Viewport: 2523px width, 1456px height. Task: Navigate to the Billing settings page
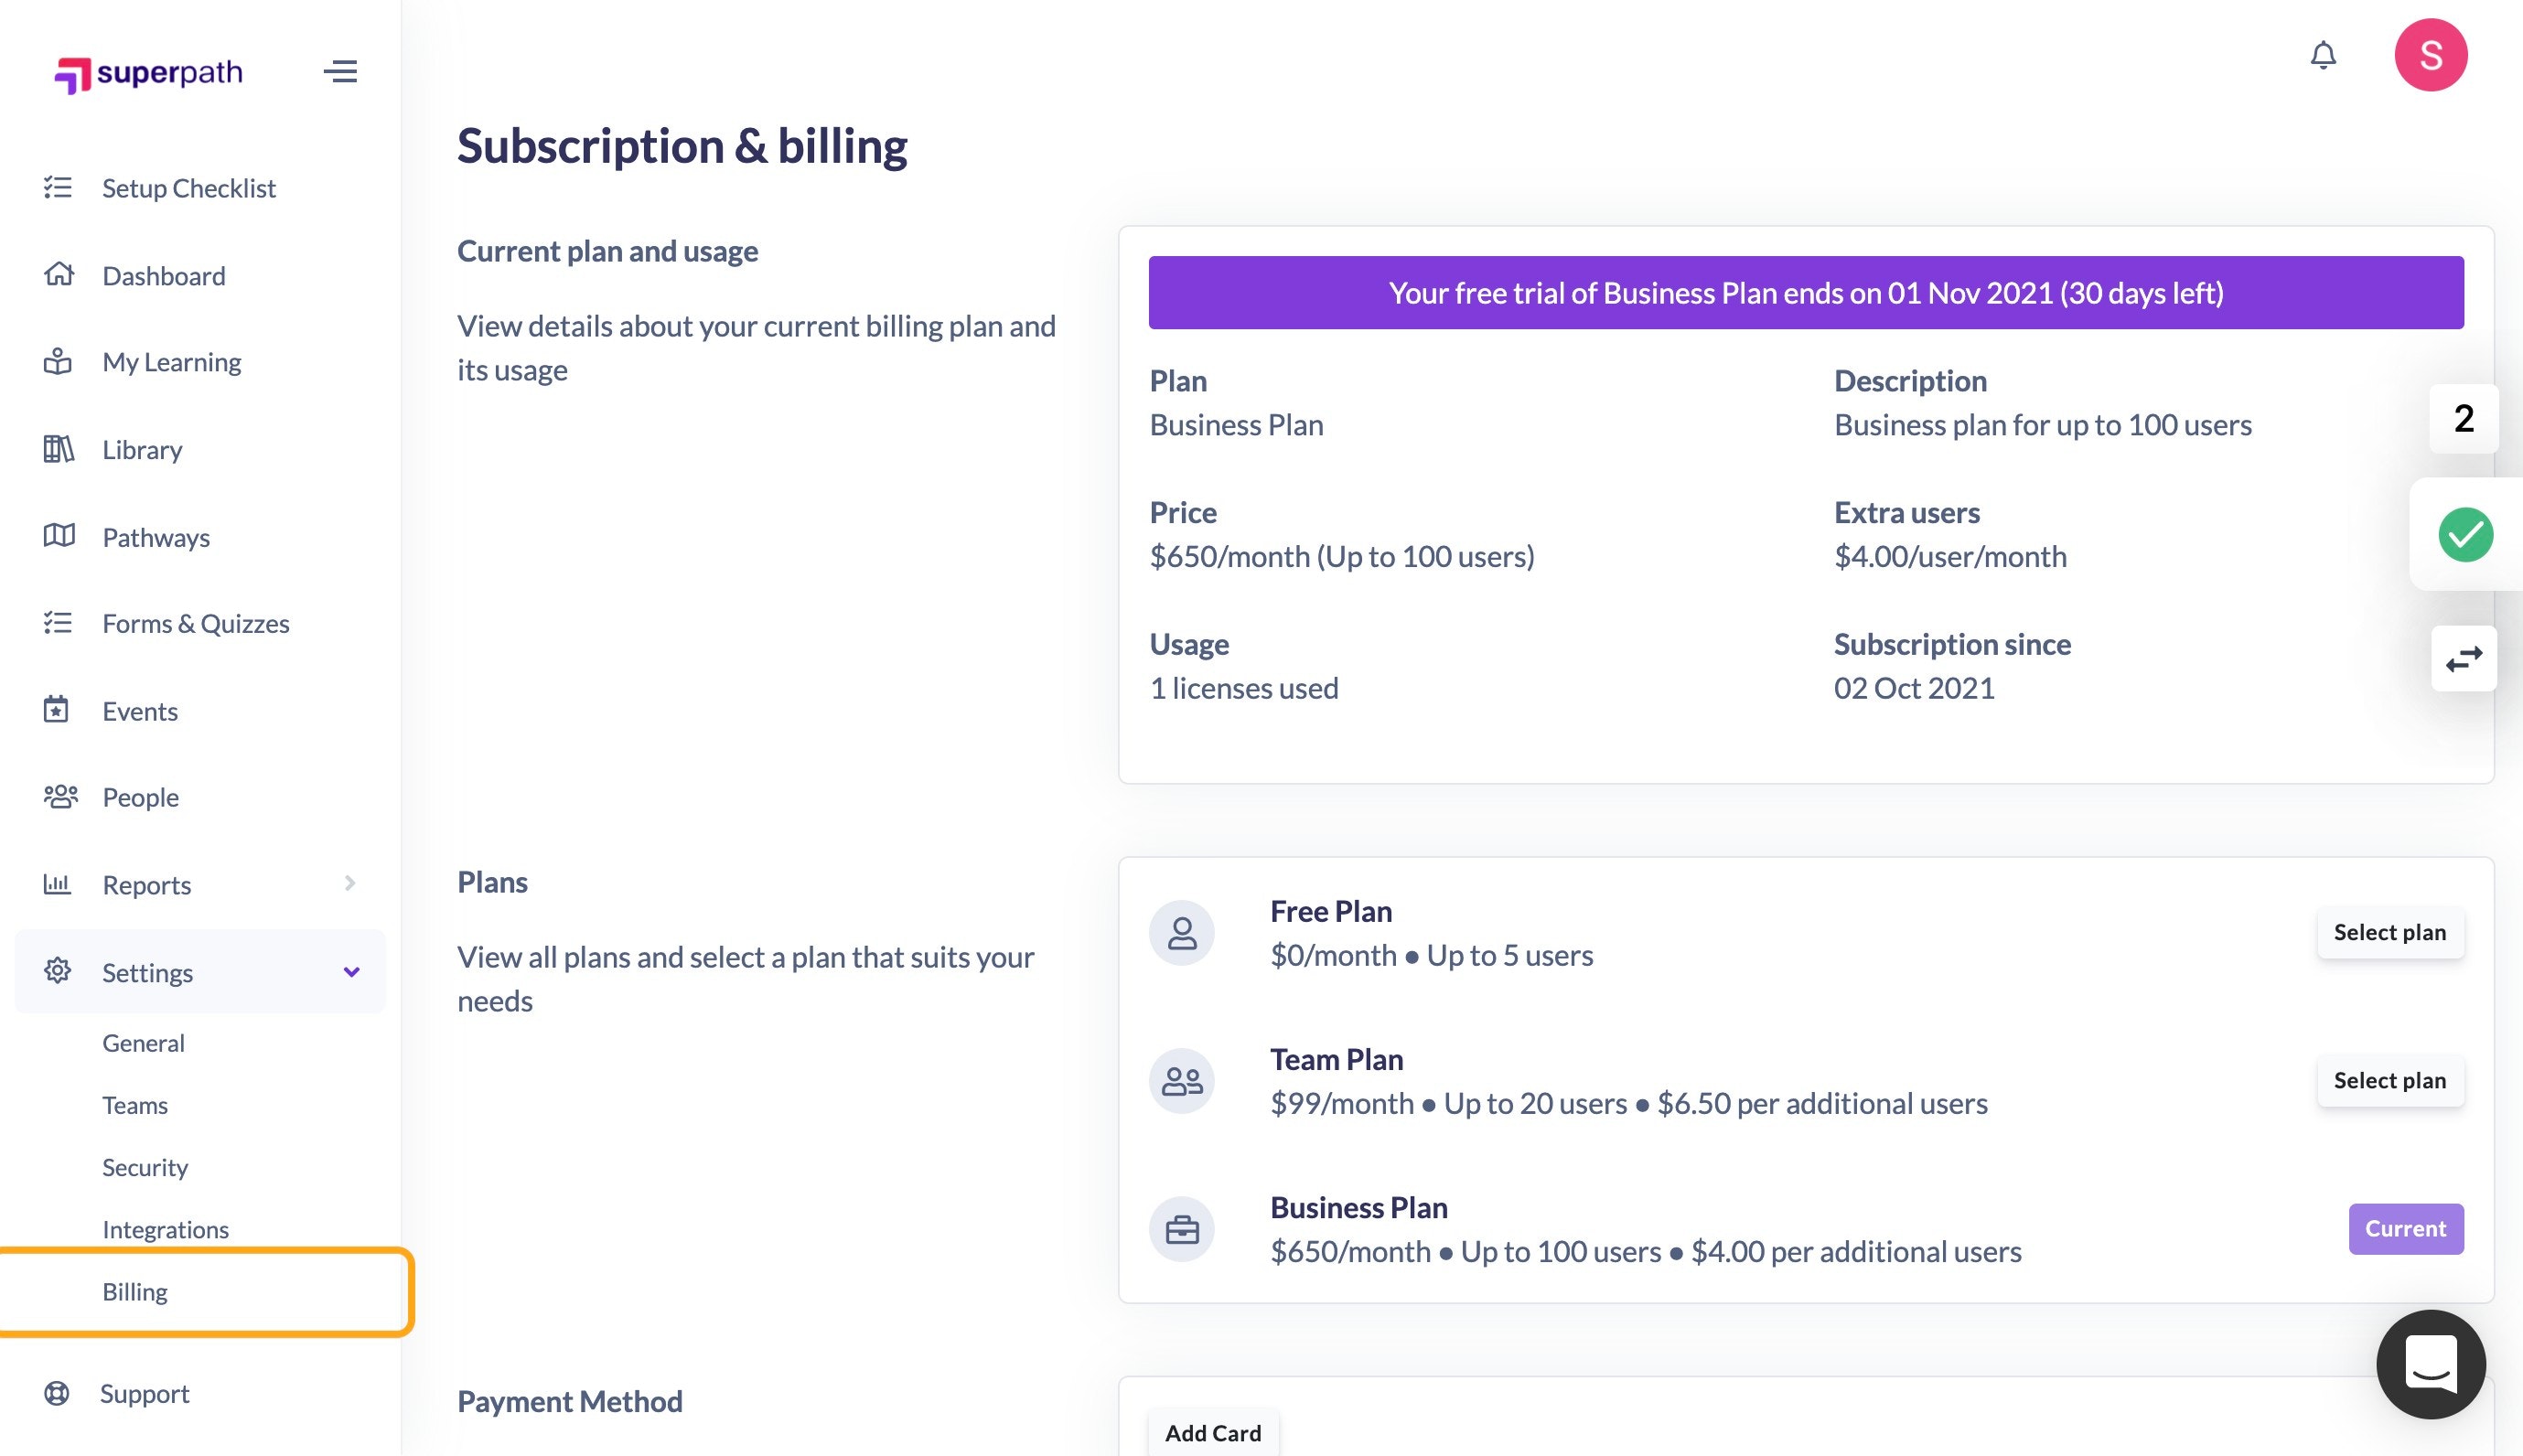coord(135,1291)
